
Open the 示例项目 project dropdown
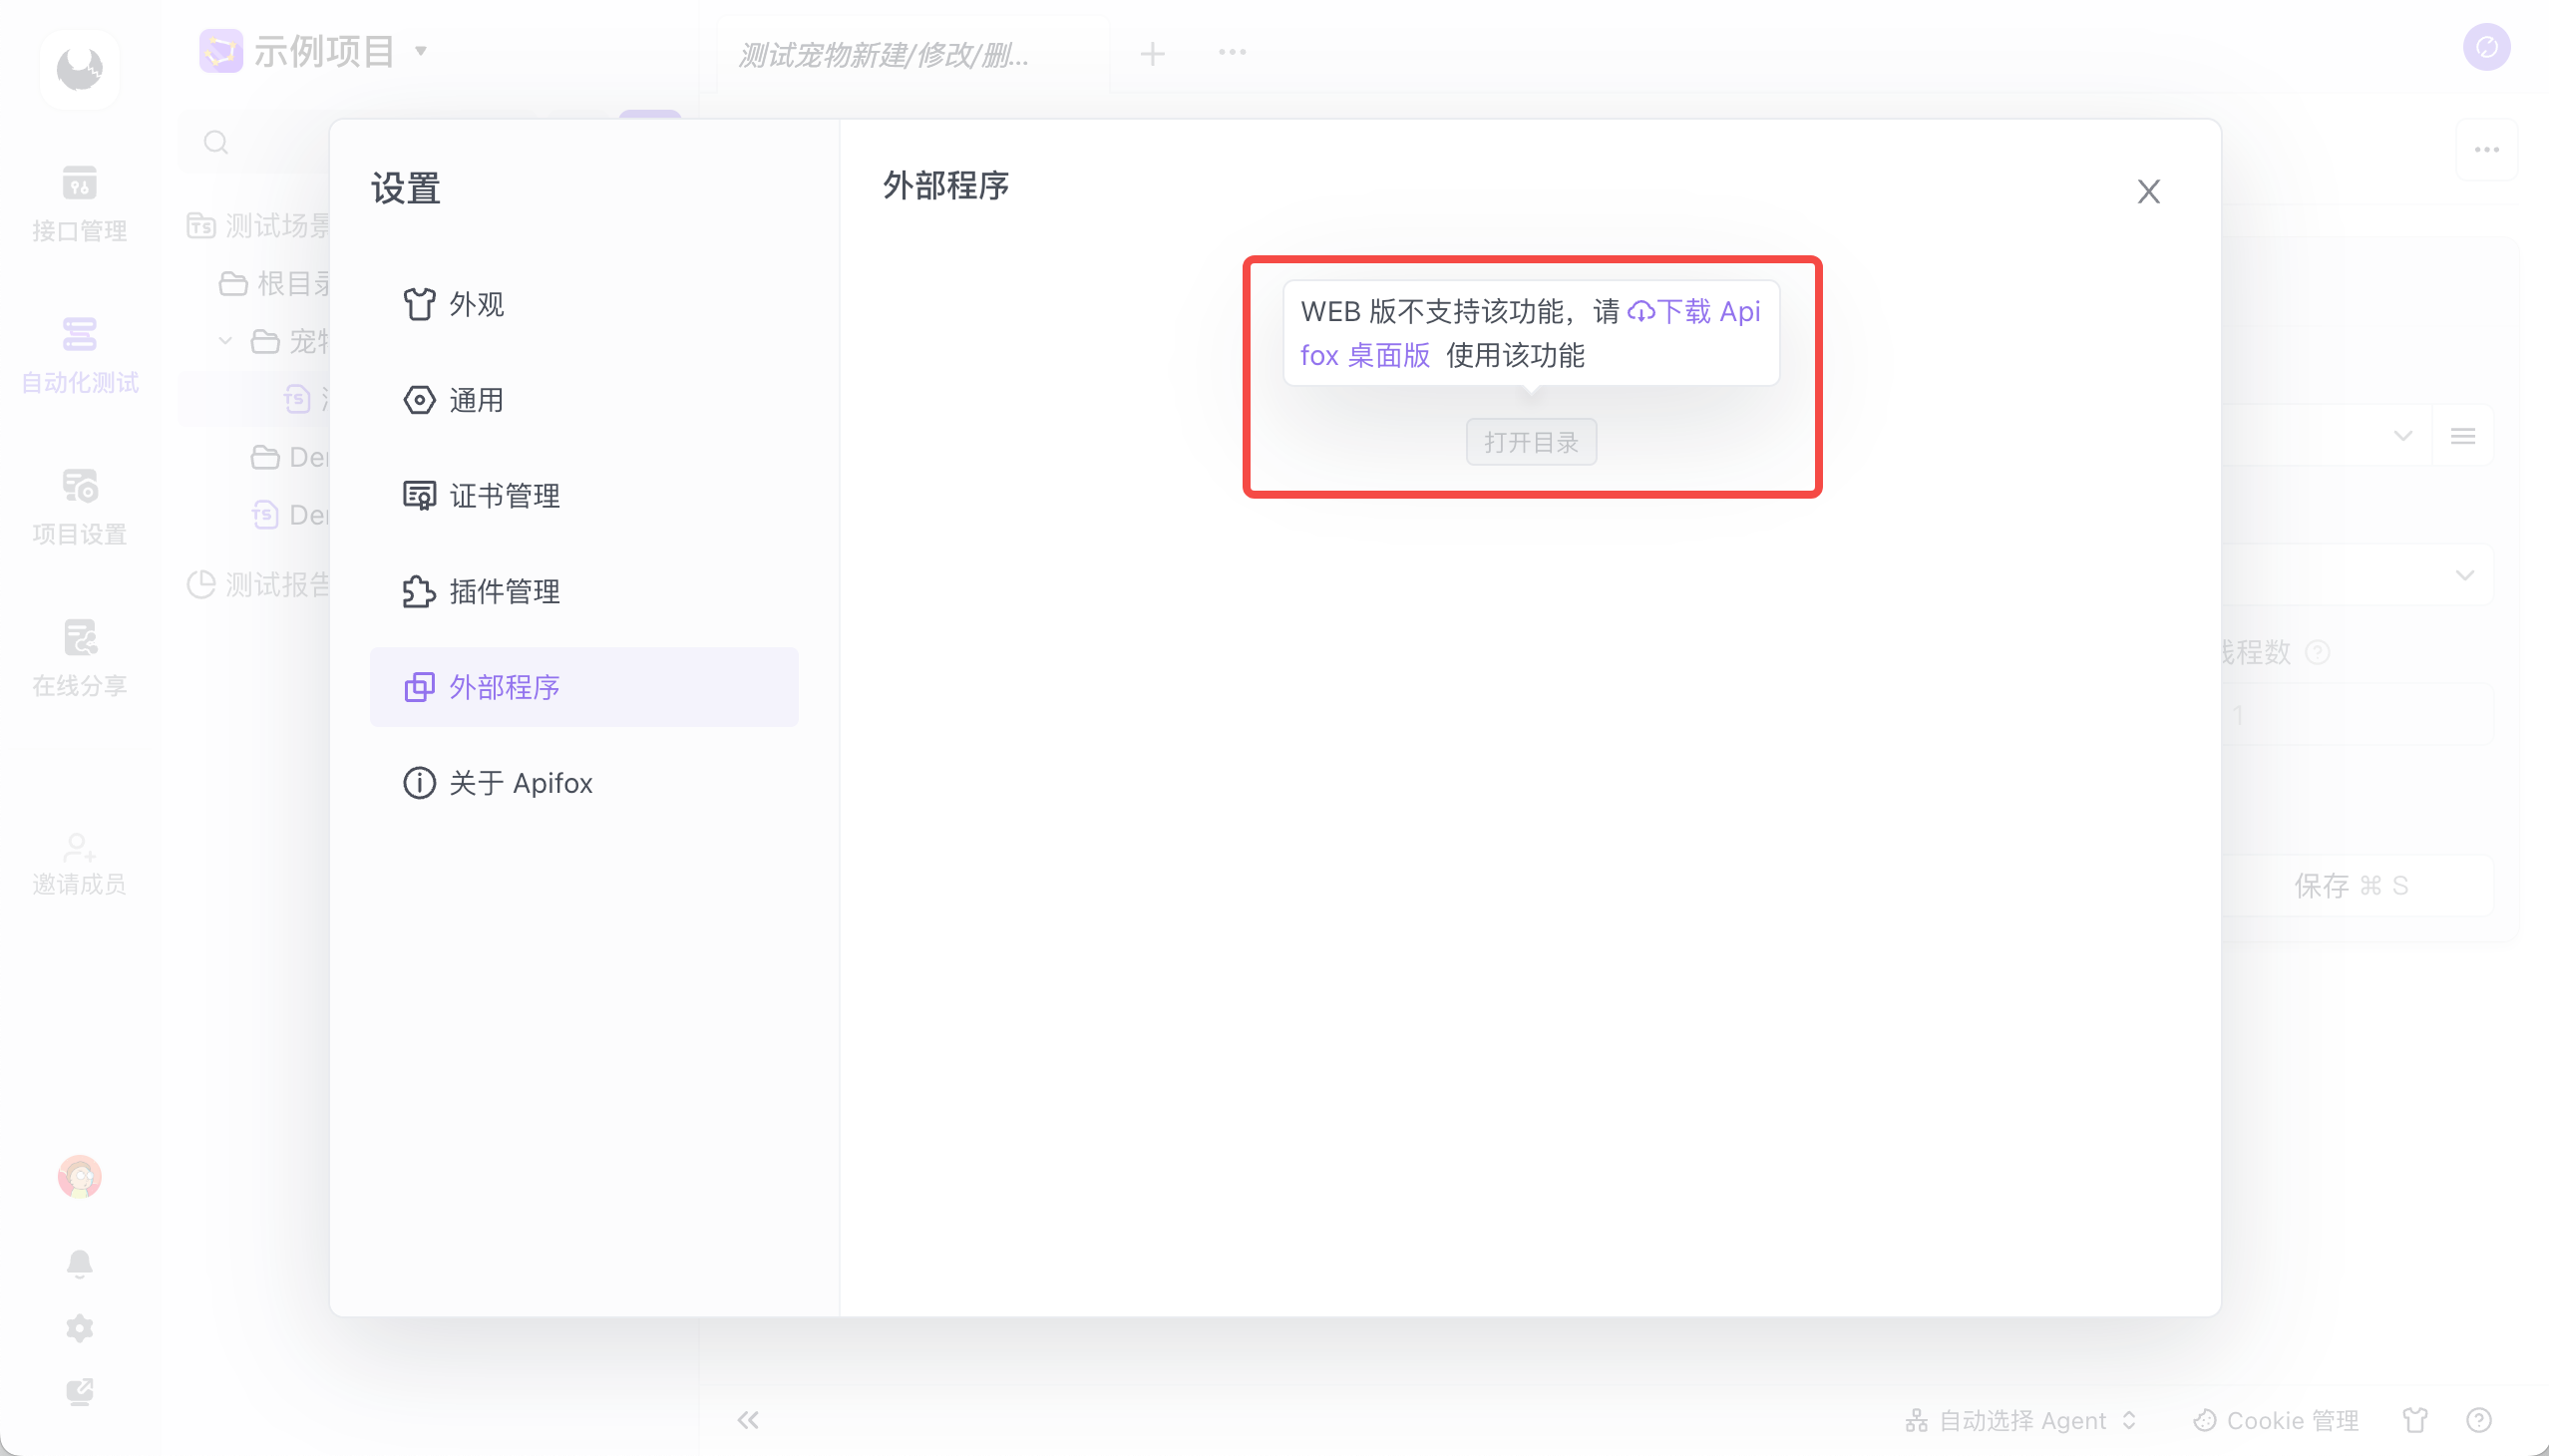(325, 51)
